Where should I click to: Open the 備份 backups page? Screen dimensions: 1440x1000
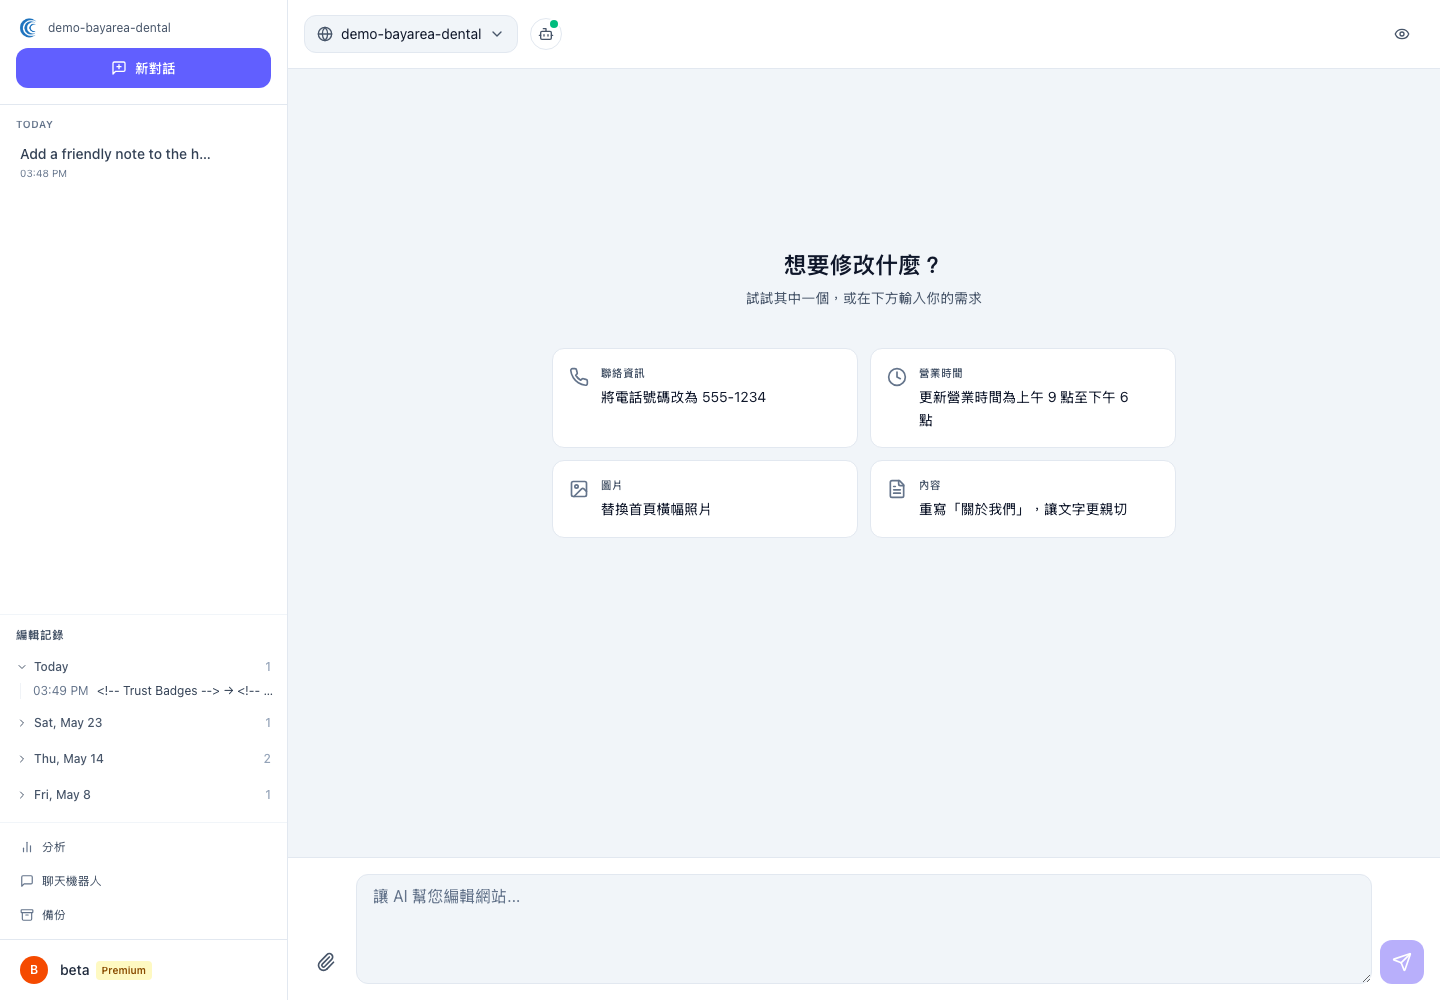click(x=143, y=915)
